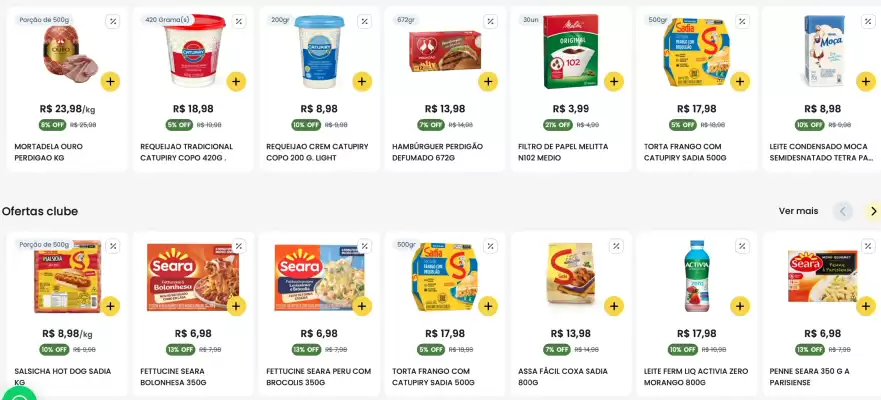Click discount percent icon on Requeijão Crem Light card
881x400 pixels.
[365, 21]
